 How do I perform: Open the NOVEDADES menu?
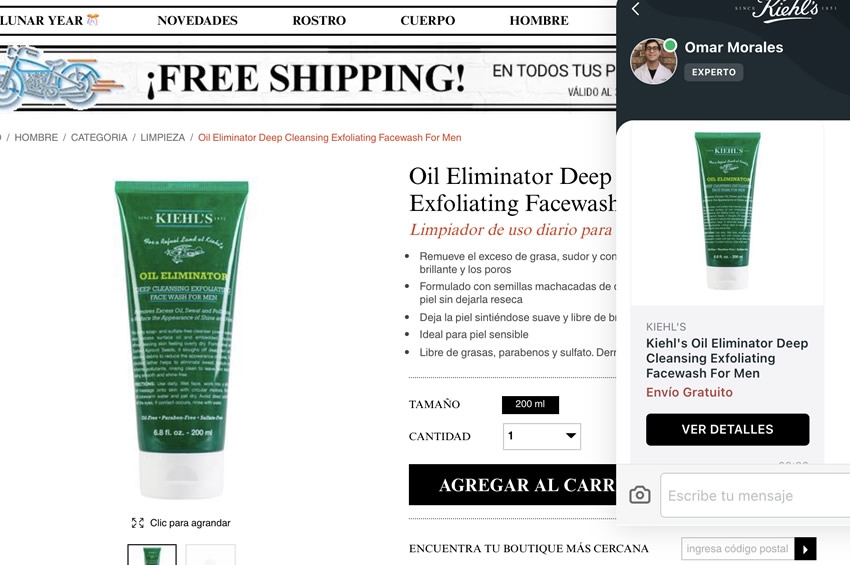(197, 21)
